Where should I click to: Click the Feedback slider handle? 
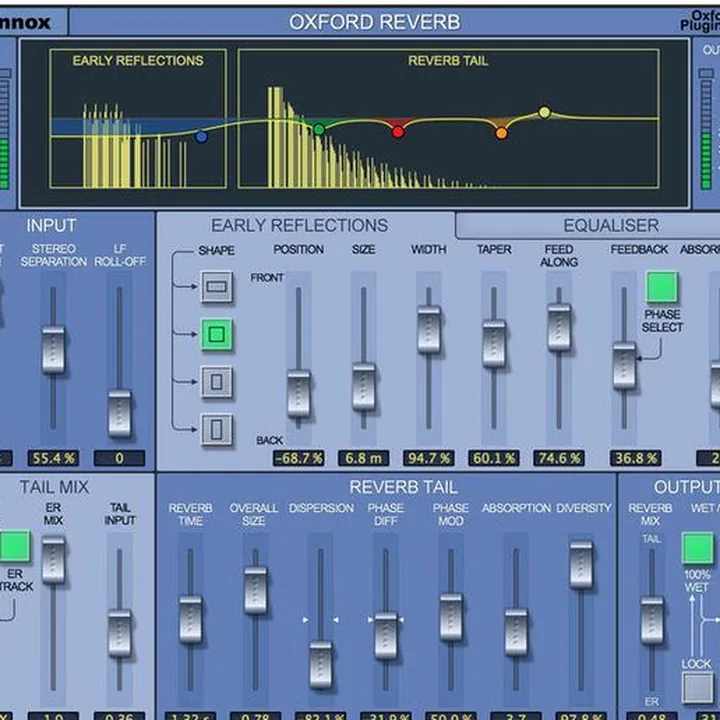coord(624,366)
